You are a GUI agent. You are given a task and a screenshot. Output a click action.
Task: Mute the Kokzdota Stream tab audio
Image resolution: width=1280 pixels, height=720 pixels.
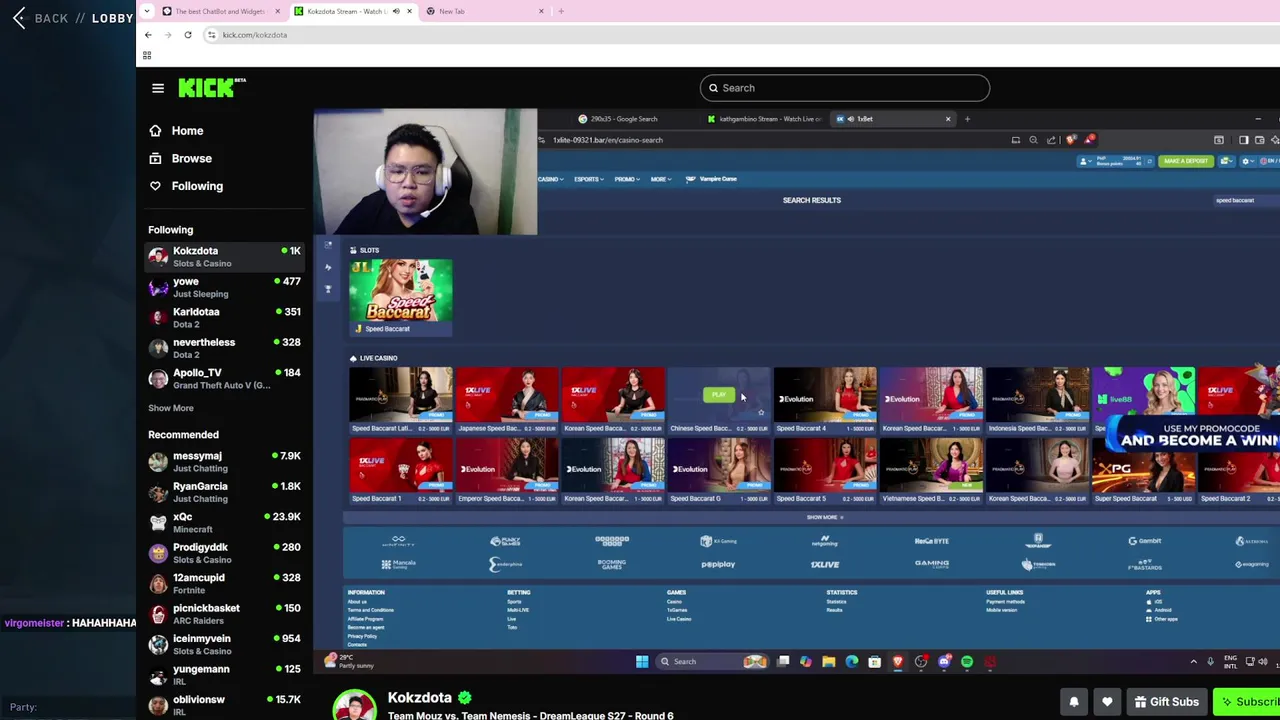(396, 11)
